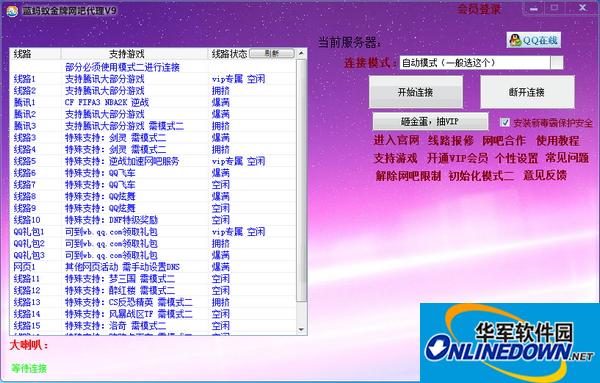Click the 开始连接 button
This screenshot has height=383, width=600.
pyautogui.click(x=416, y=92)
